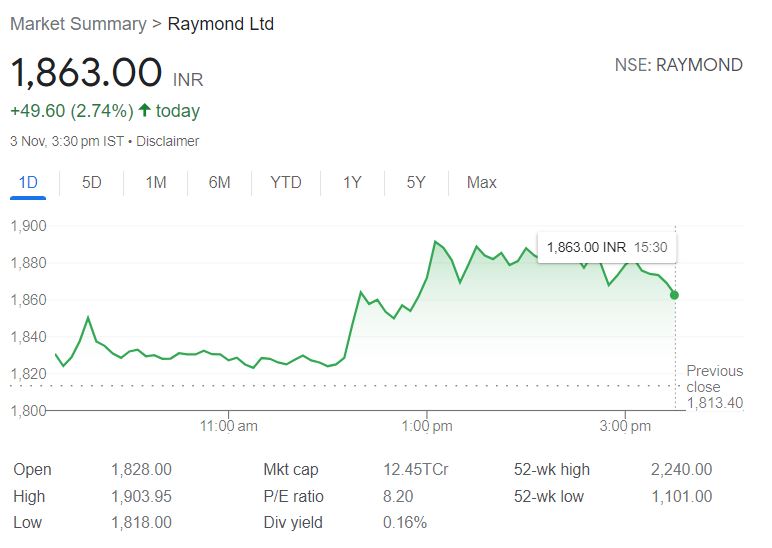Show the 1M price chart
Viewport: 772px width, 548px height.
click(155, 182)
